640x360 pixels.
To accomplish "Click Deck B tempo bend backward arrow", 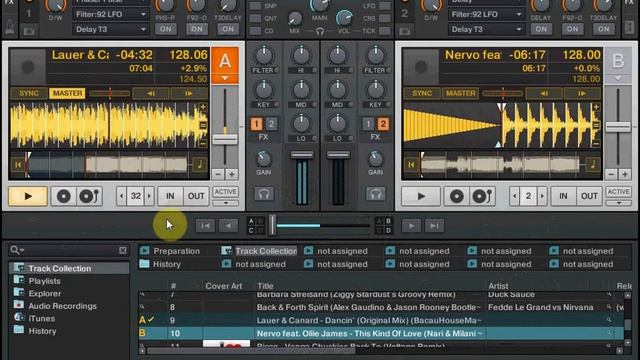I will [x=544, y=93].
